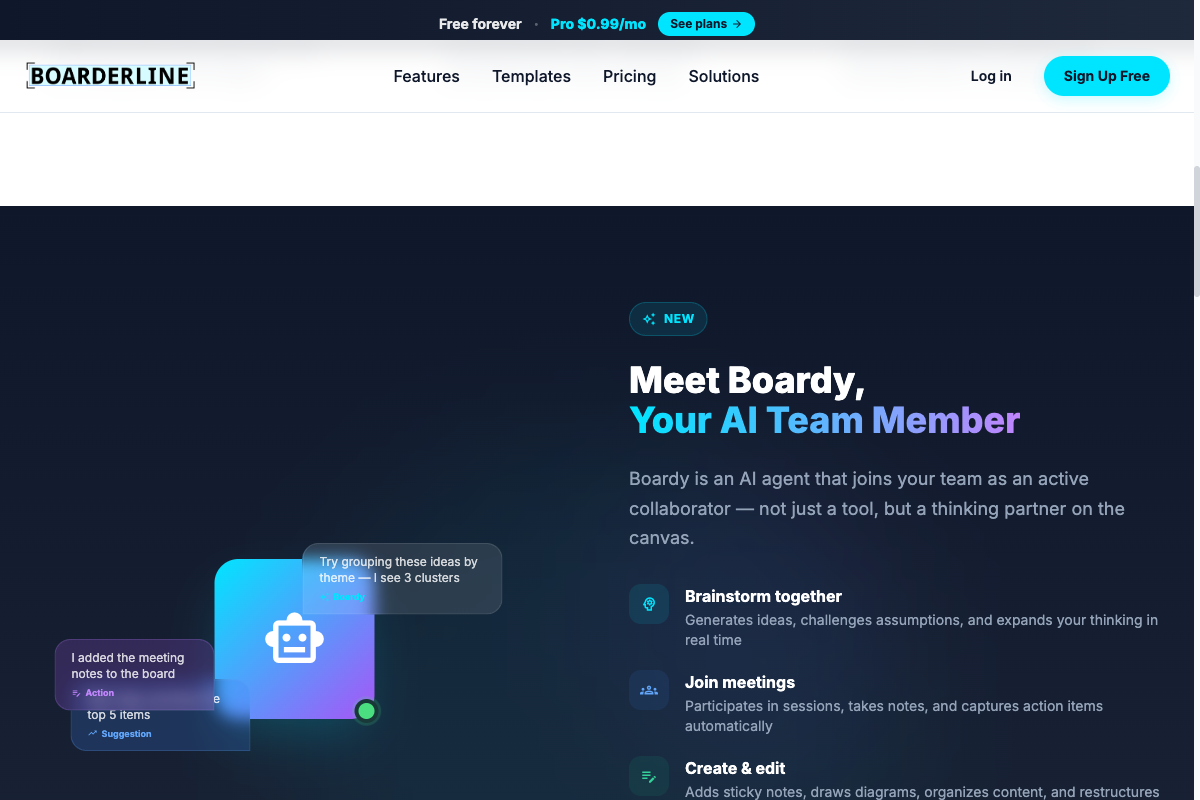Select the Action tag on the meeting notes bubble

pyautogui.click(x=93, y=692)
